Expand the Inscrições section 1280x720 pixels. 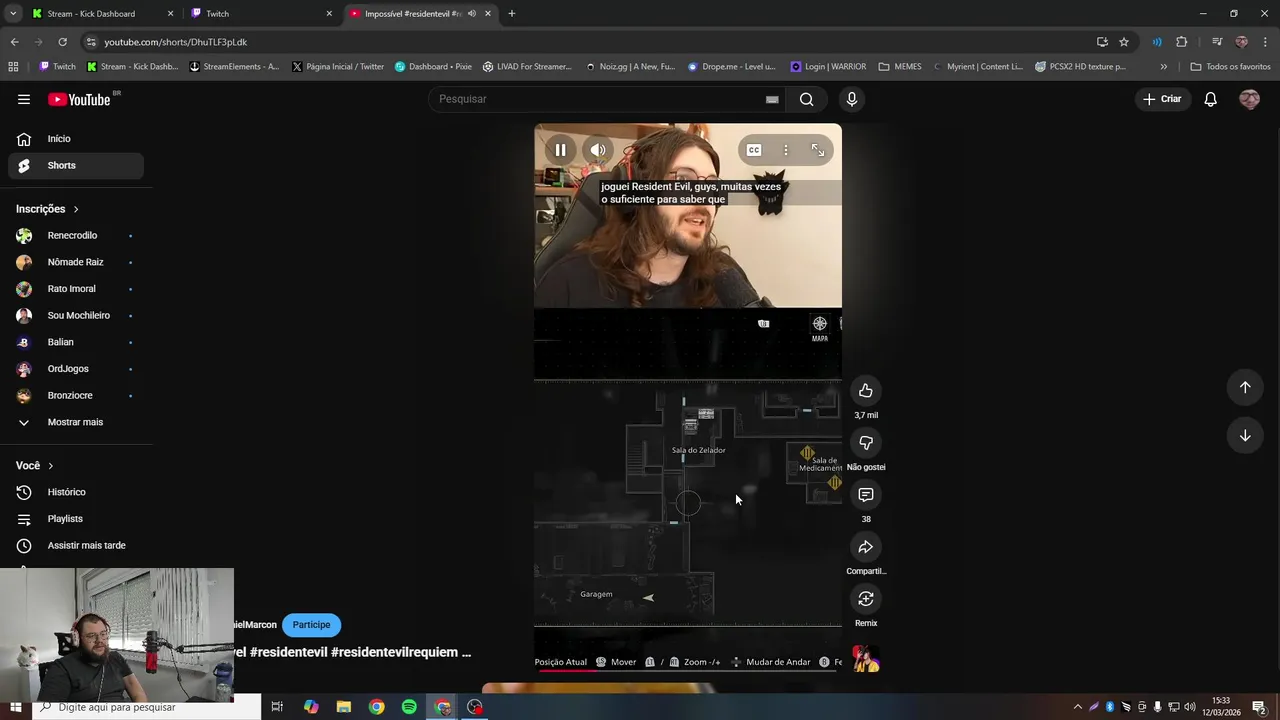tap(48, 209)
